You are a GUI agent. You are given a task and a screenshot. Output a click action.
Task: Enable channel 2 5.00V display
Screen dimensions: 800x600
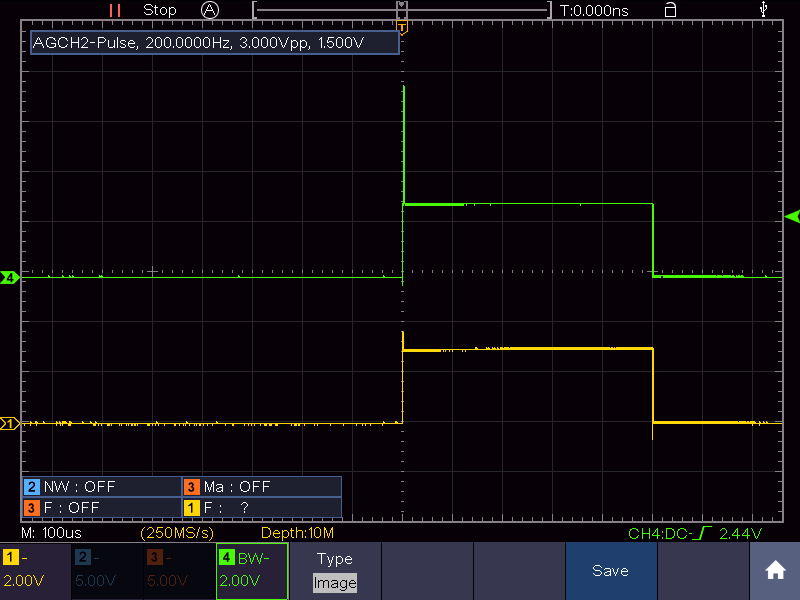108,570
